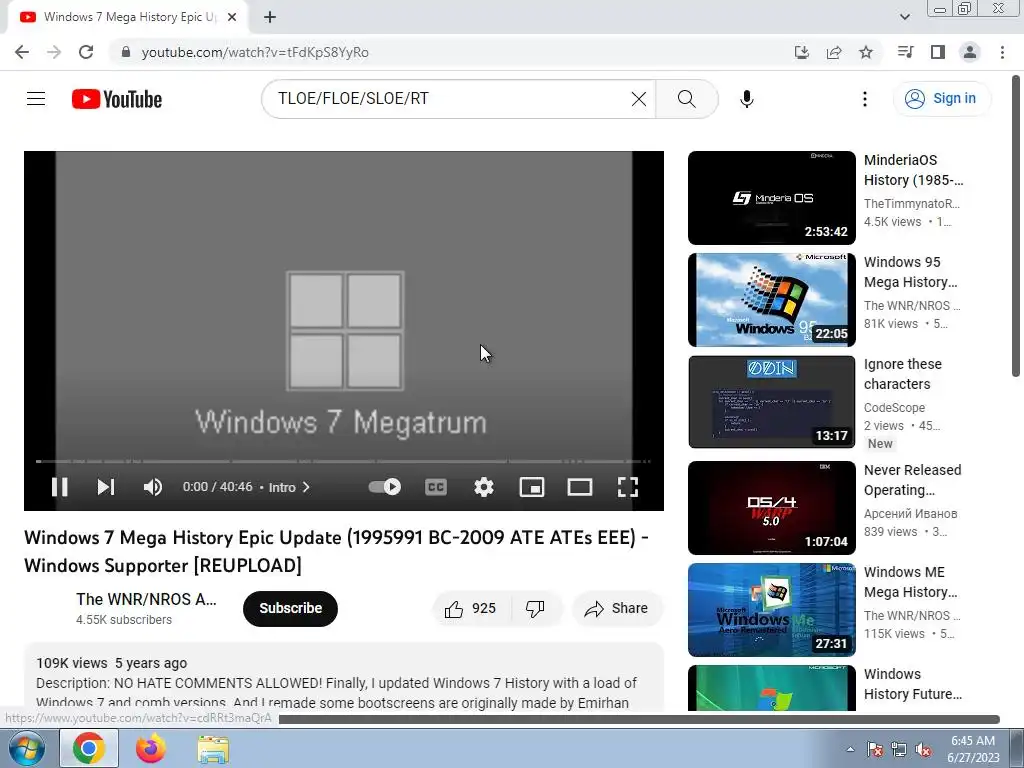Enable miniplayer mode
The height and width of the screenshot is (768, 1024).
click(x=532, y=487)
